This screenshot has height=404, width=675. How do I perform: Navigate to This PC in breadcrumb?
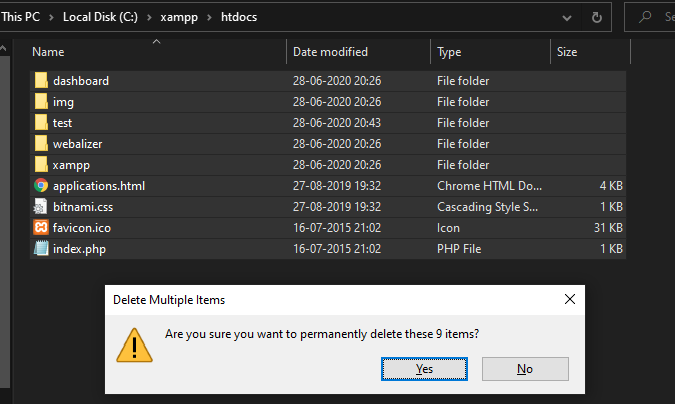pyautogui.click(x=21, y=17)
